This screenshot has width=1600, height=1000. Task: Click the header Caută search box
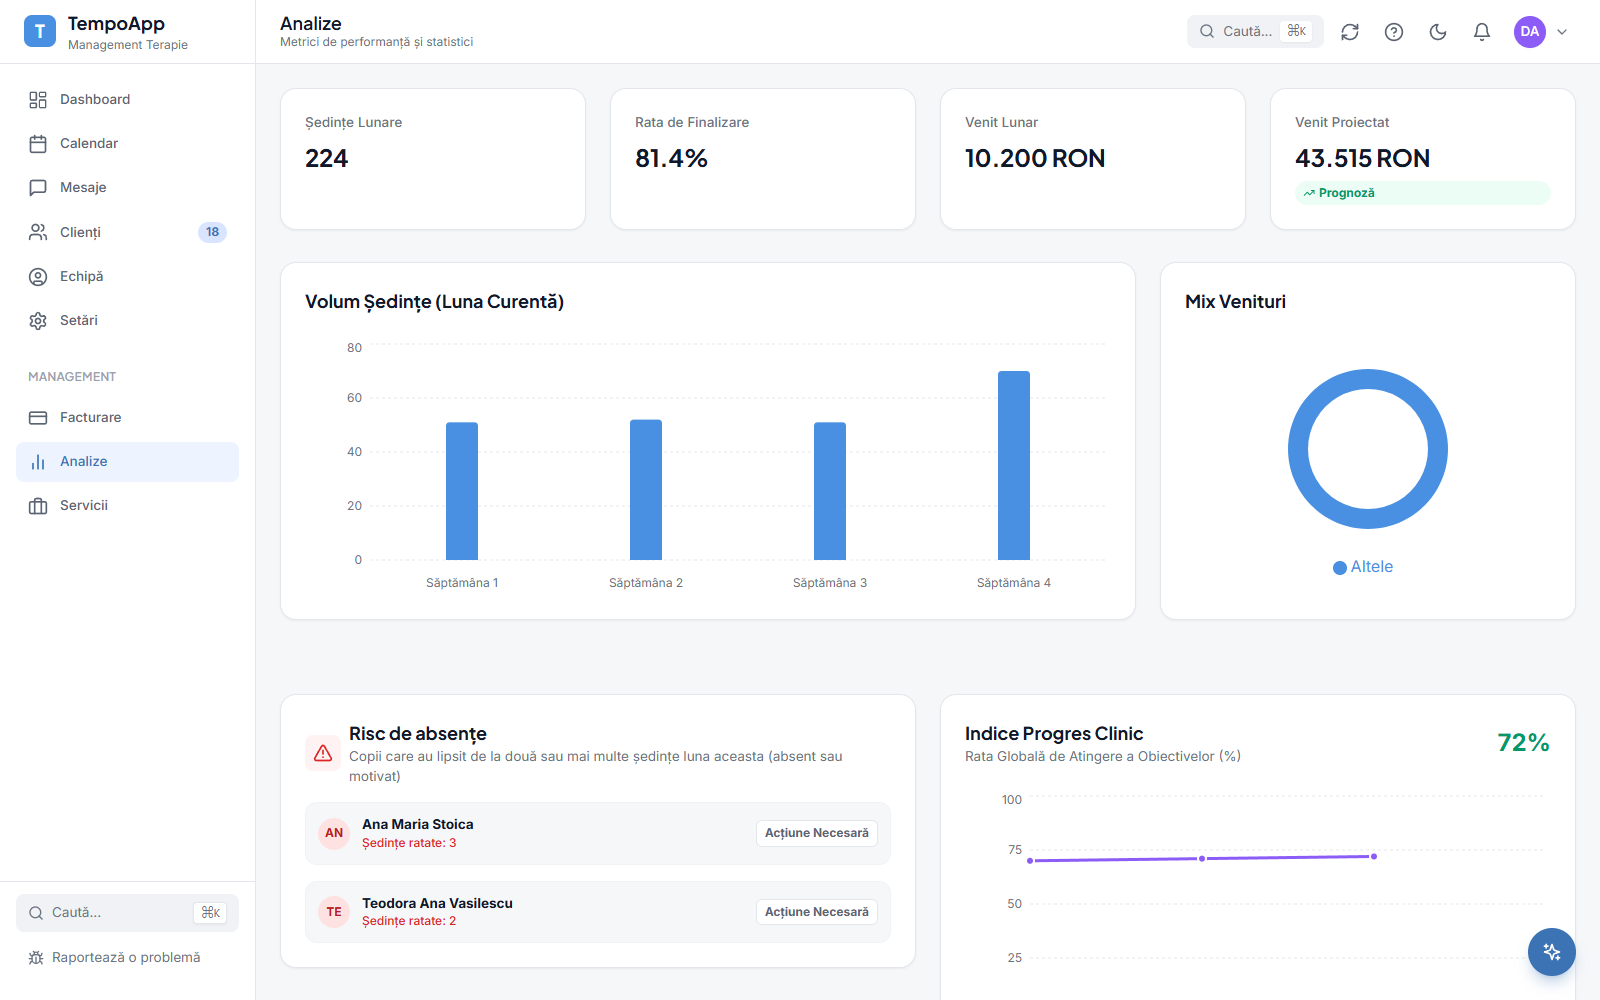1255,31
